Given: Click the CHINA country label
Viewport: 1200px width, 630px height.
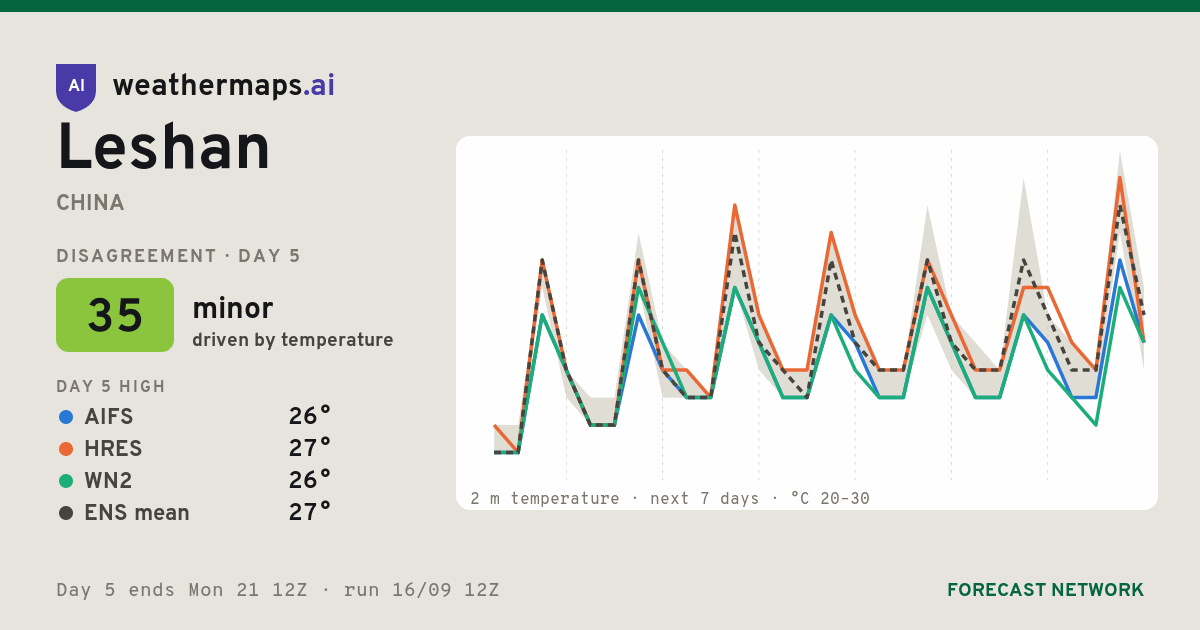Looking at the screenshot, I should (91, 203).
